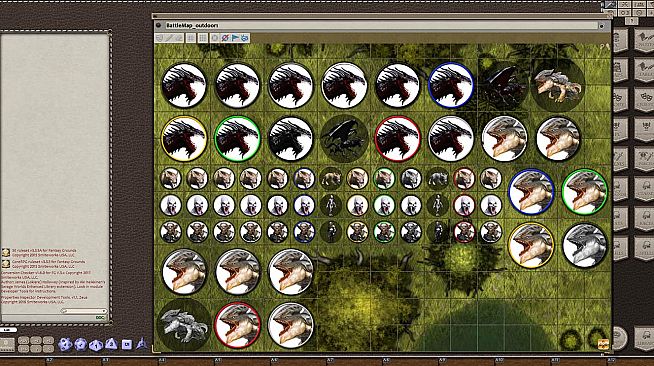Viewport: 654px width, 366px height.
Task: Roll the d4 pyramid die
Action: [x=141, y=343]
